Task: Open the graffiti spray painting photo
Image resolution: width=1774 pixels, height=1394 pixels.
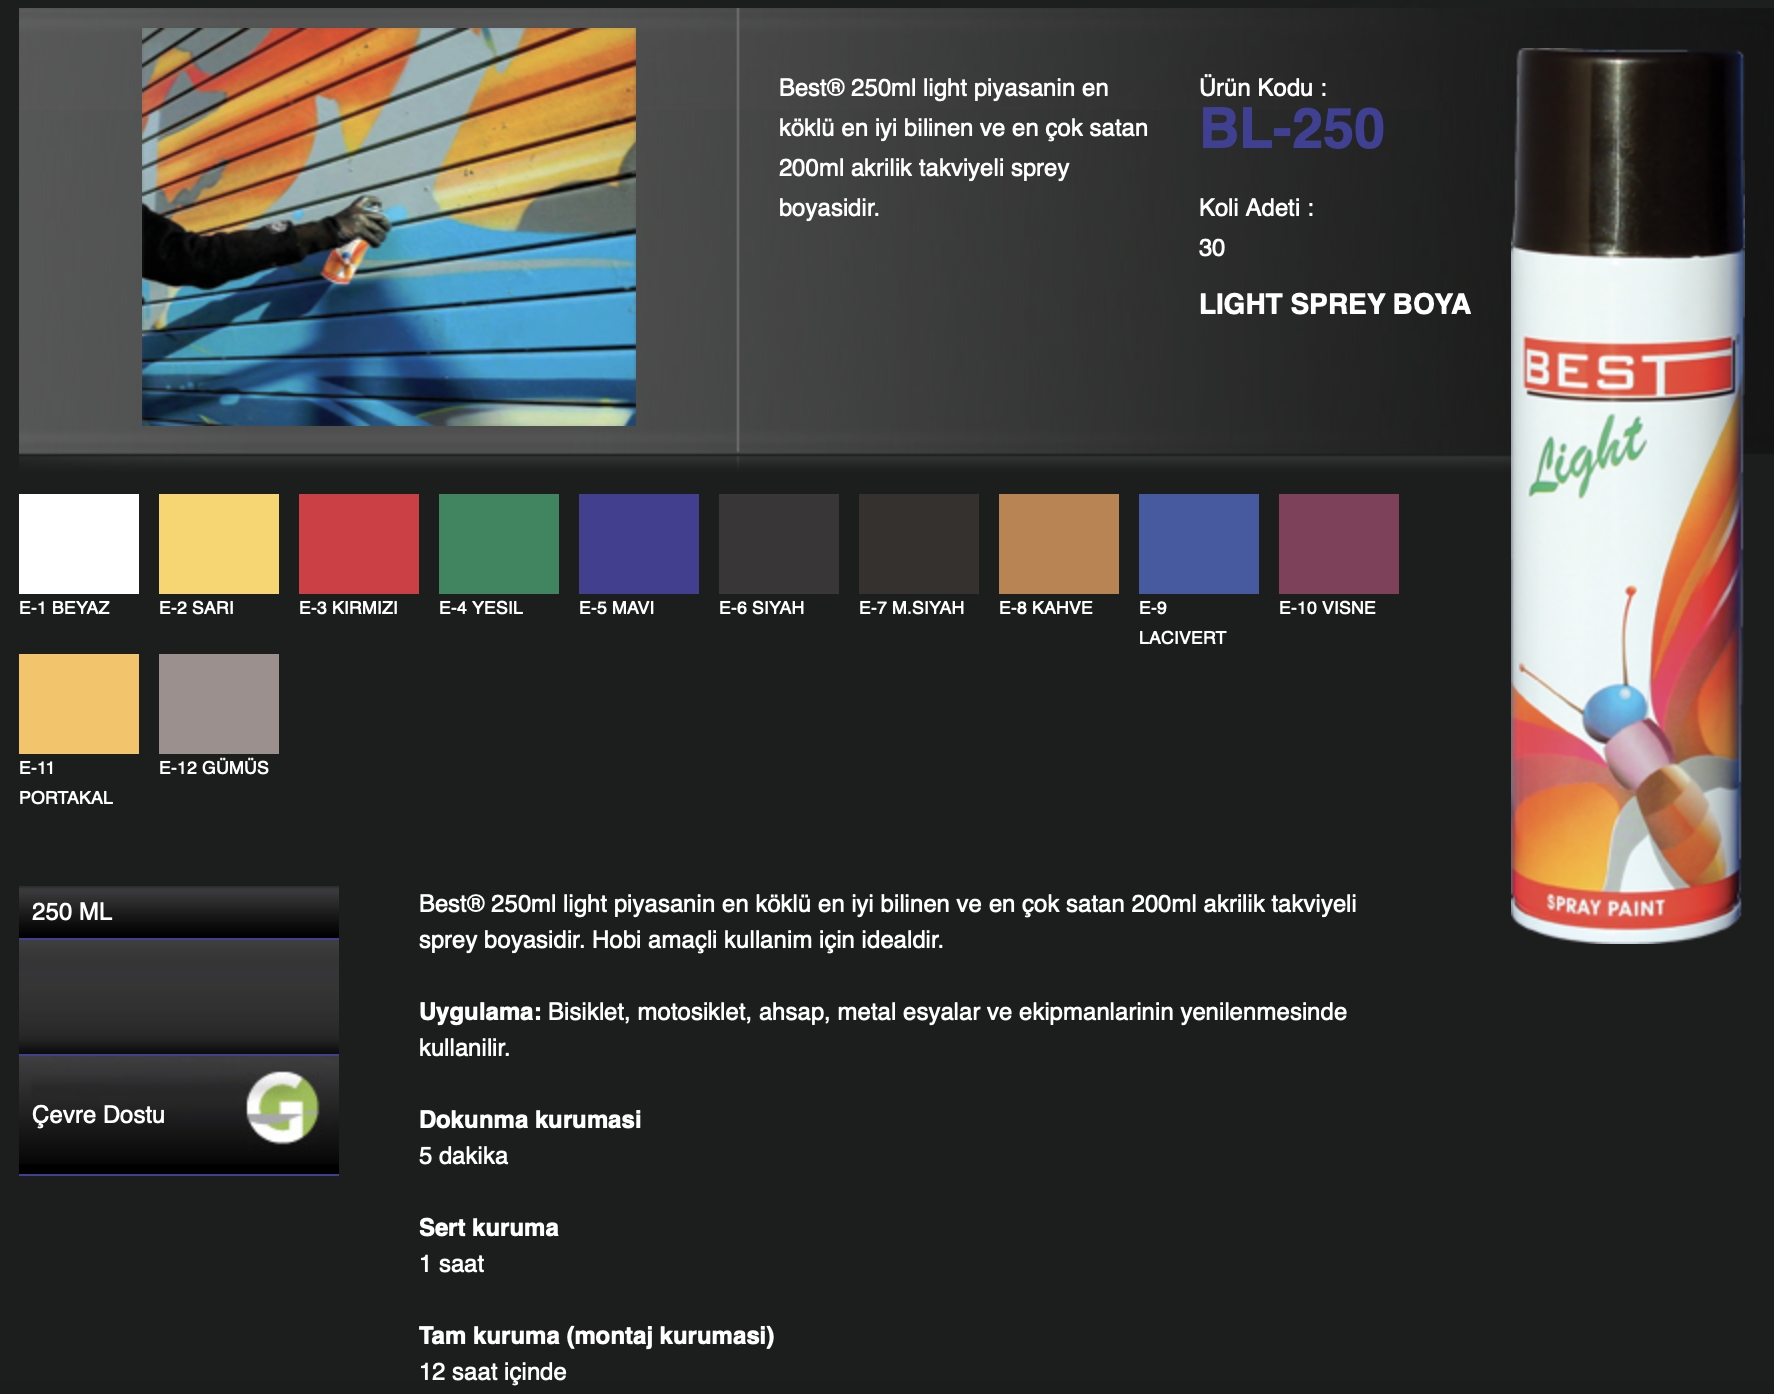Action: pos(389,227)
